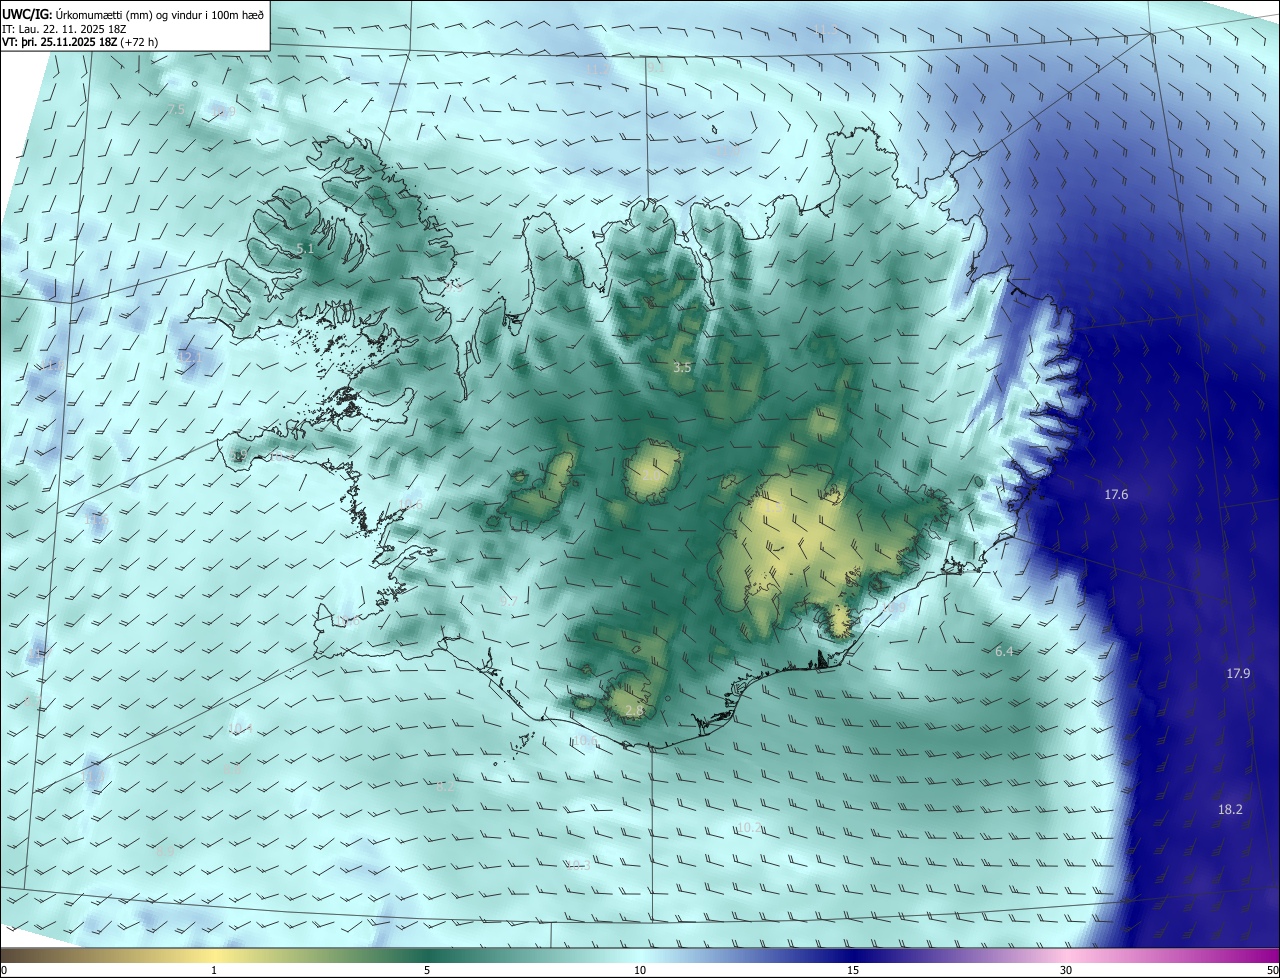
Task: Click the colour bar tick label 30
Action: [x=1066, y=971]
